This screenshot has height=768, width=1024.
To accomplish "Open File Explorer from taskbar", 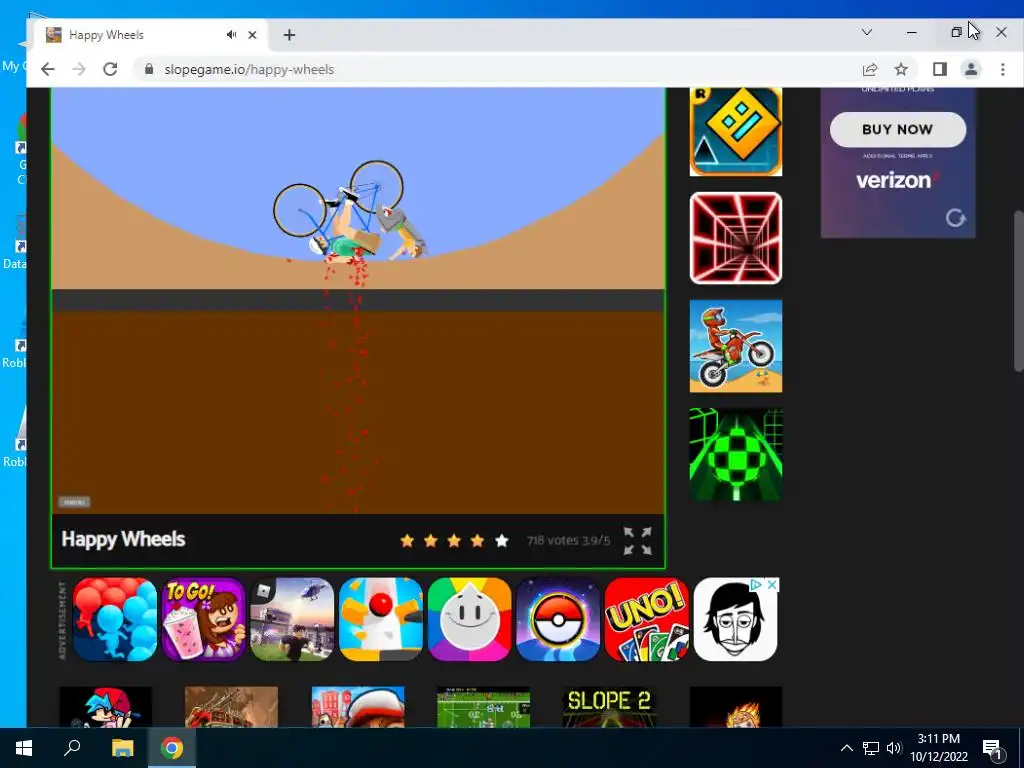I will (122, 748).
